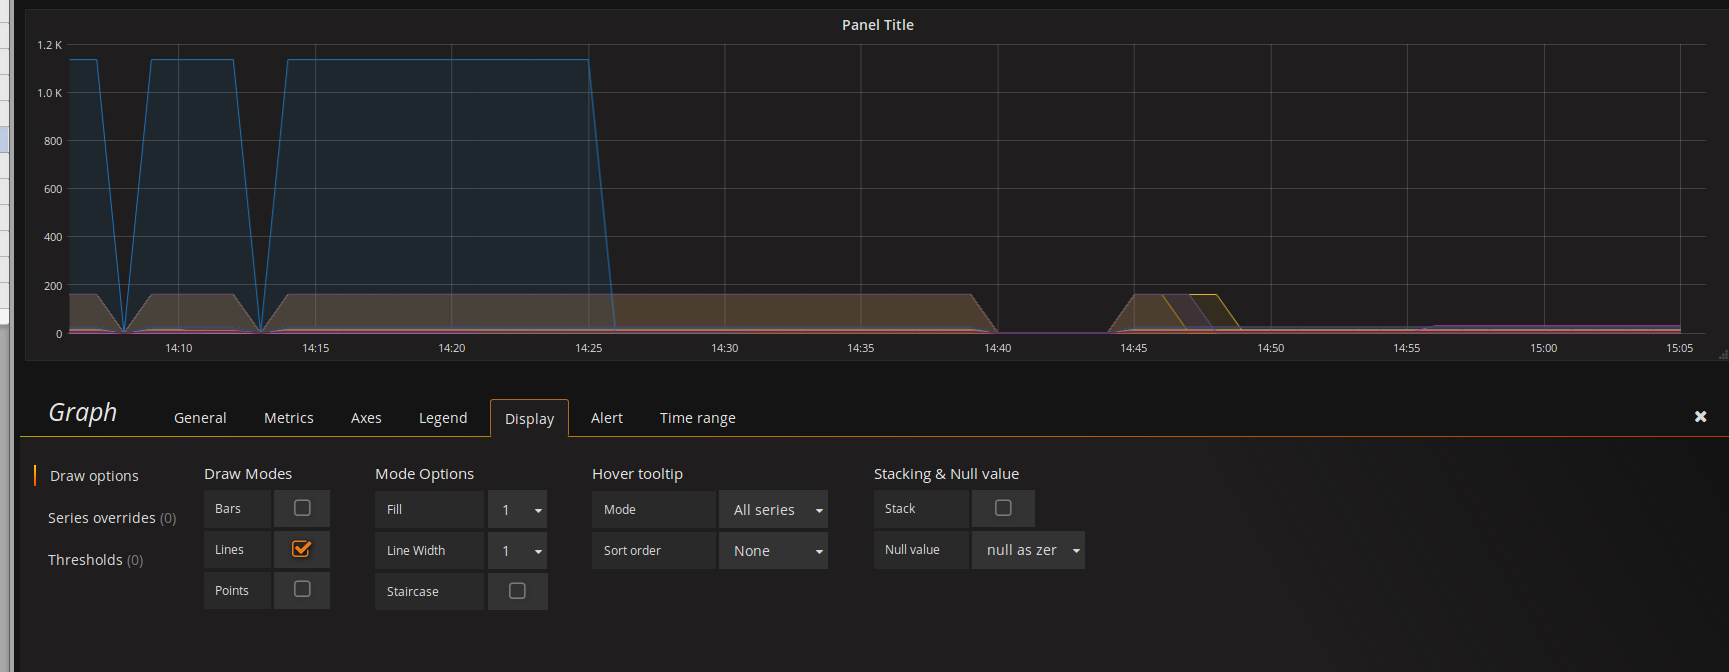Switch to the General tab
Screen dimensions: 1729x672
pyautogui.click(x=200, y=418)
